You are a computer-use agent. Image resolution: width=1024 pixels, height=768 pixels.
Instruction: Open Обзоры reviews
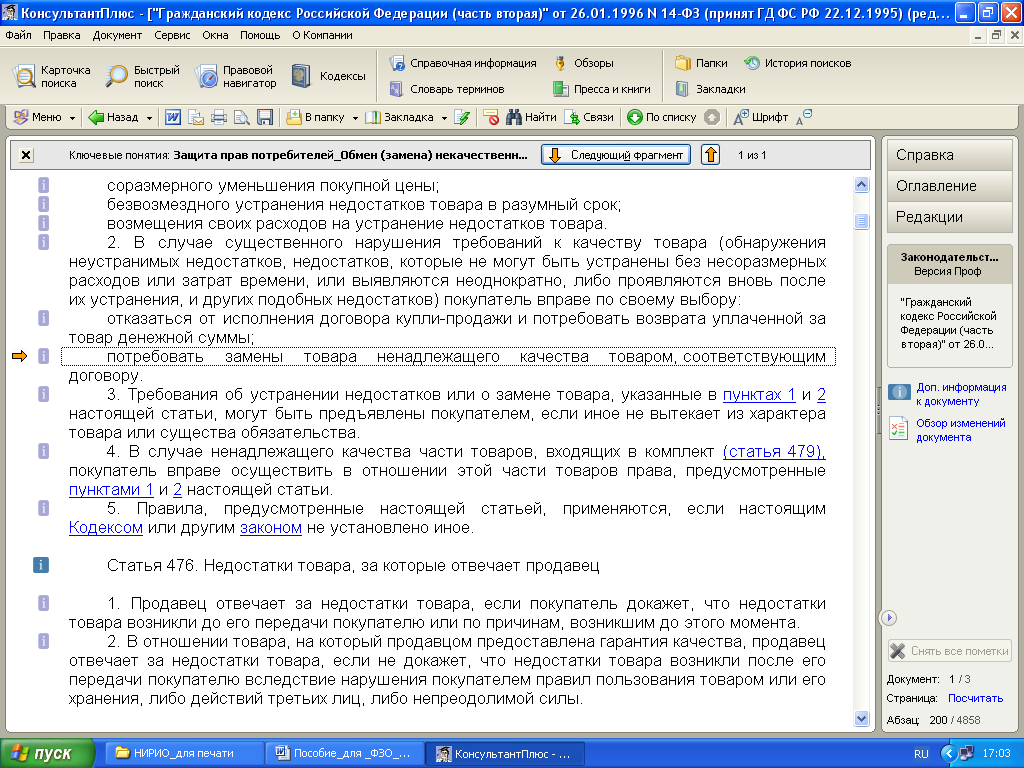pos(583,63)
